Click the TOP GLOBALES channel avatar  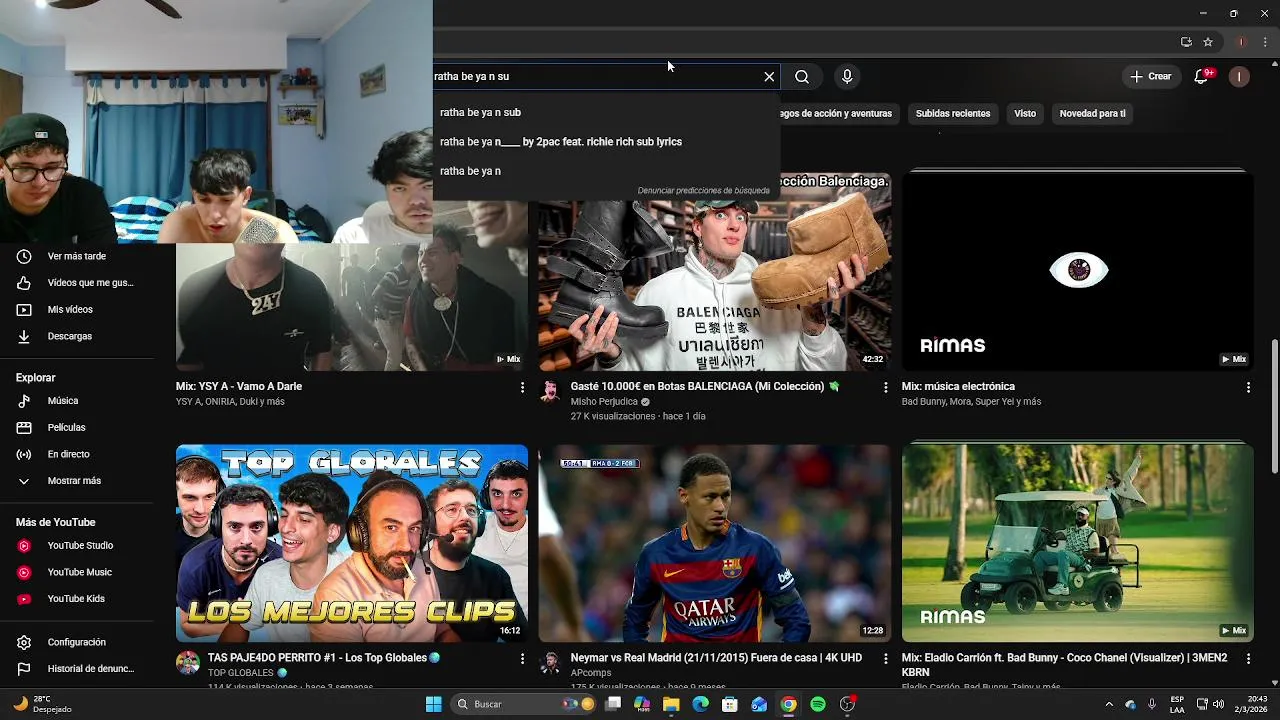pos(188,663)
